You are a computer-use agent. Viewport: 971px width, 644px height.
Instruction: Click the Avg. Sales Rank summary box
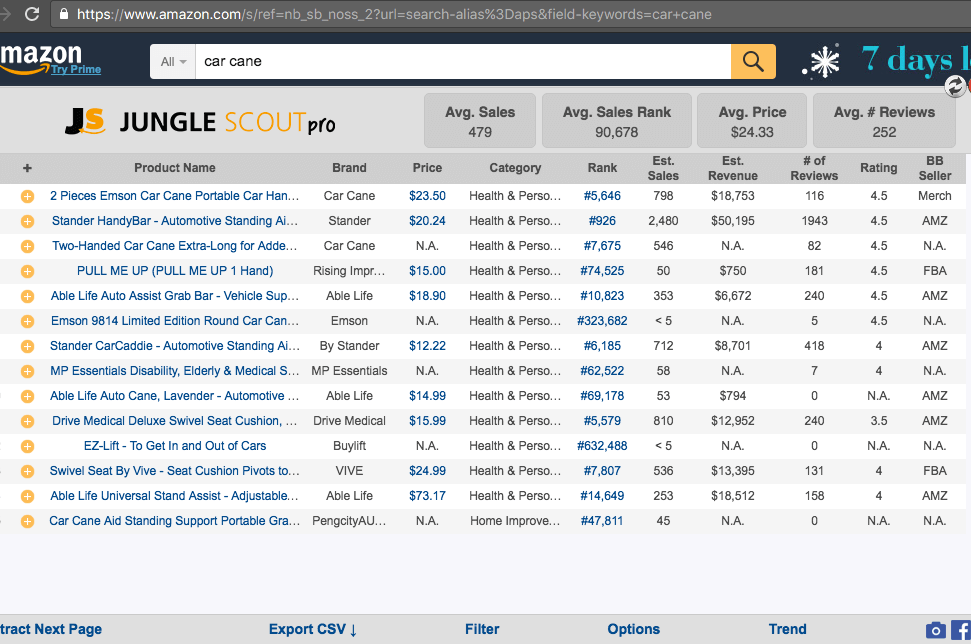click(x=617, y=121)
